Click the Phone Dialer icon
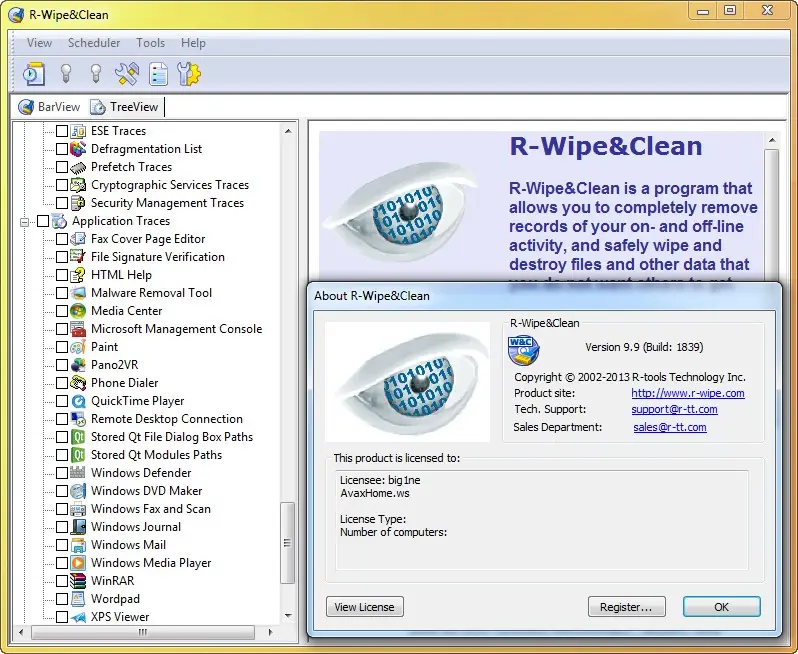This screenshot has height=654, width=798. (78, 383)
